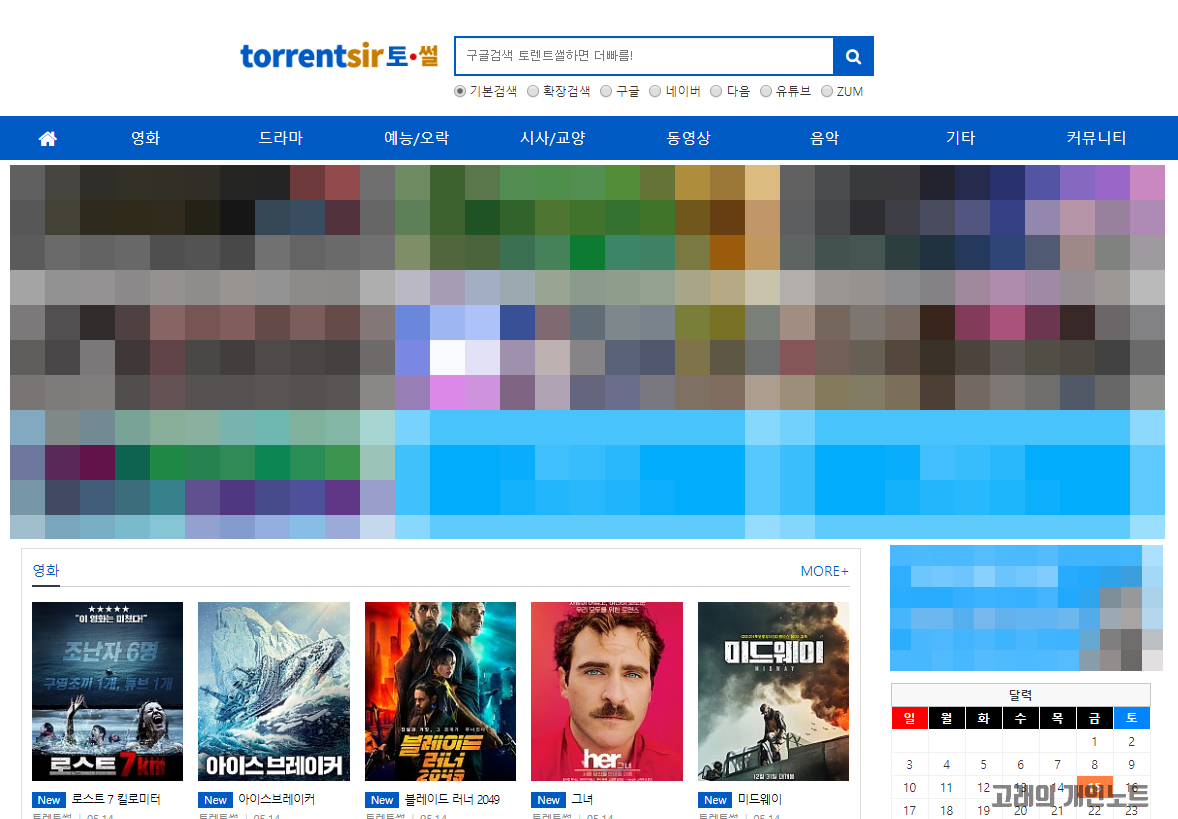Open the torrentsir logo link
This screenshot has width=1178, height=819.
coord(339,56)
